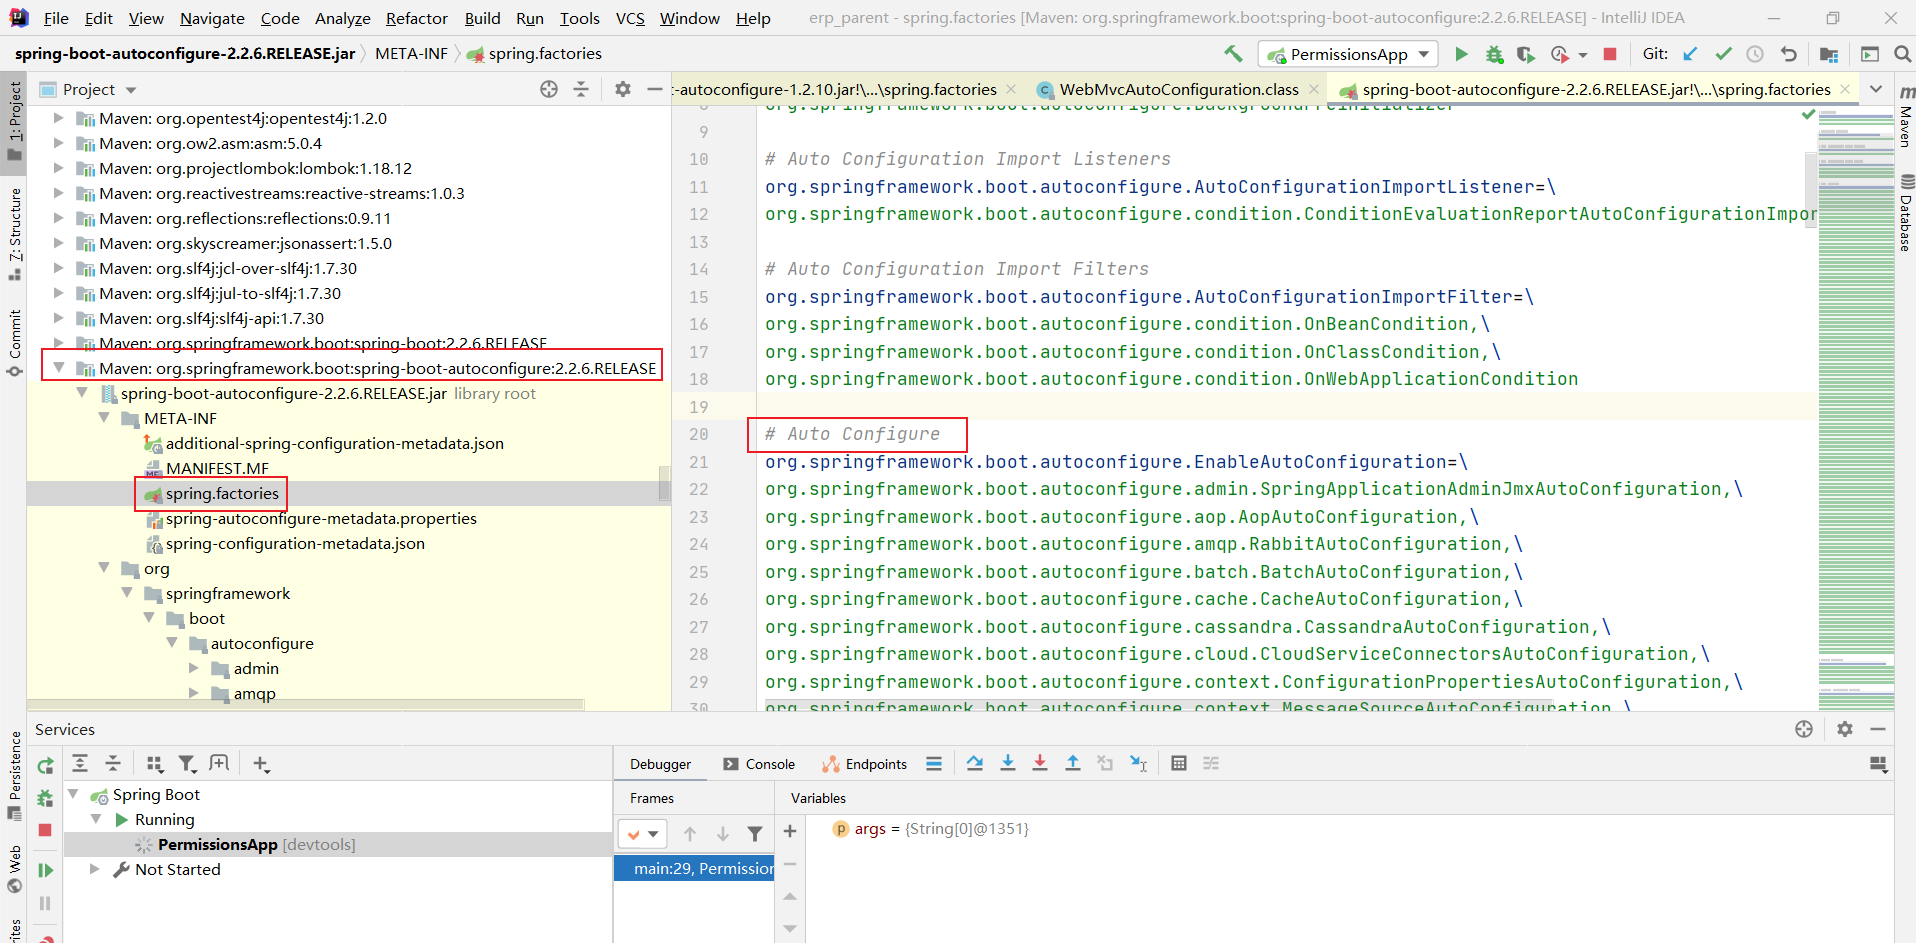Collapse all in the Project panel
The image size is (1916, 943).
581,89
